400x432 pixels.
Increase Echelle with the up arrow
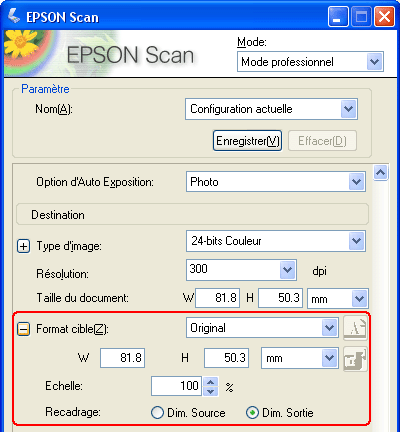(x=211, y=382)
